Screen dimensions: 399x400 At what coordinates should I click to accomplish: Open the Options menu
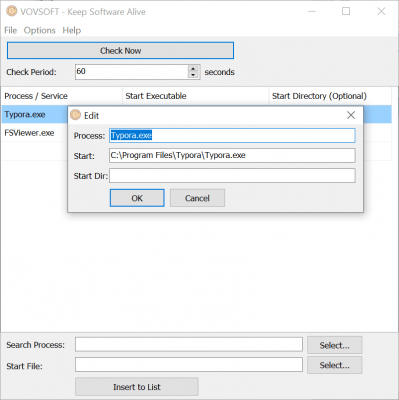point(39,30)
